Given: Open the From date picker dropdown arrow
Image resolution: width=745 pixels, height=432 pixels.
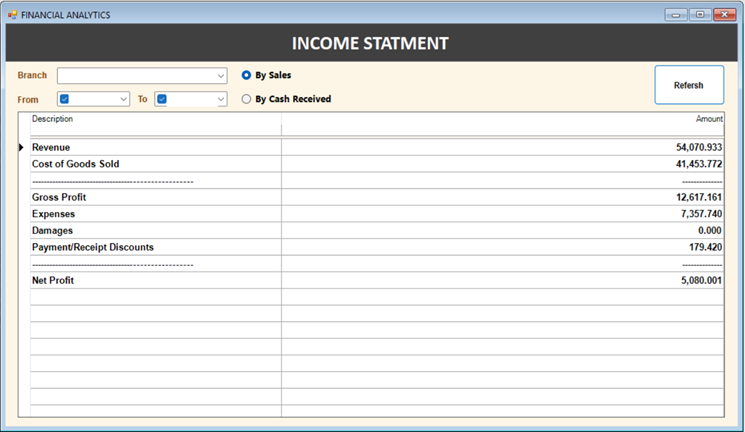Looking at the screenshot, I should click(x=124, y=99).
